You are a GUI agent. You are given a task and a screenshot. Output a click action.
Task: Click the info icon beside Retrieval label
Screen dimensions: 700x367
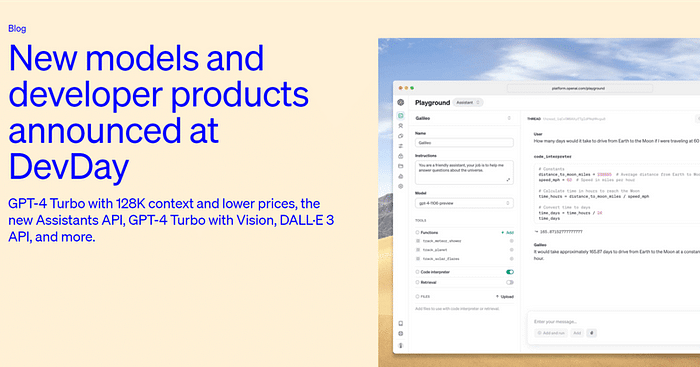pyautogui.click(x=417, y=282)
